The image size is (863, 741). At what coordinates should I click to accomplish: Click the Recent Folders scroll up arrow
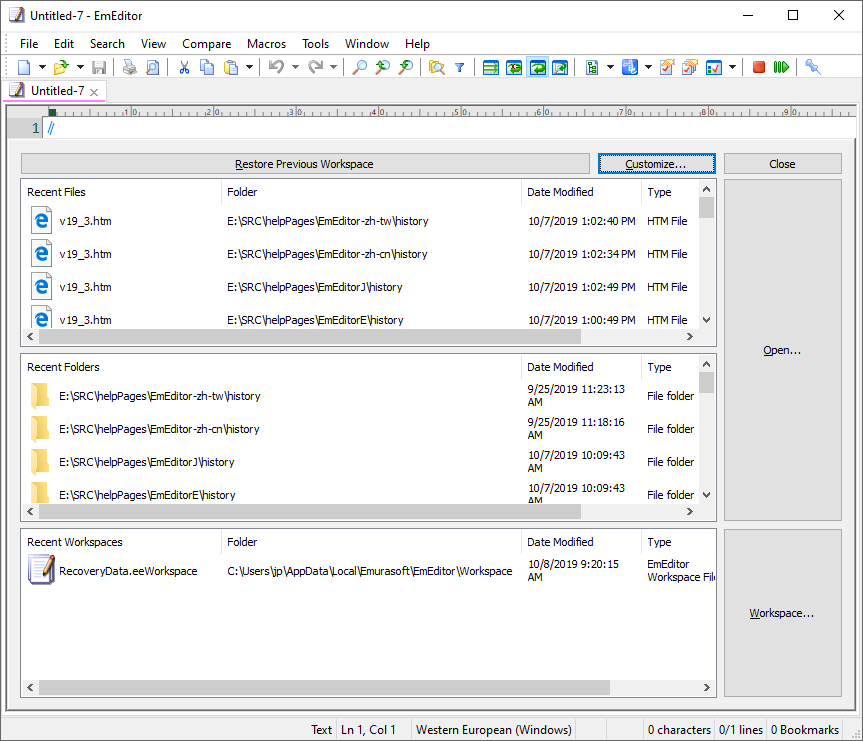[x=707, y=364]
